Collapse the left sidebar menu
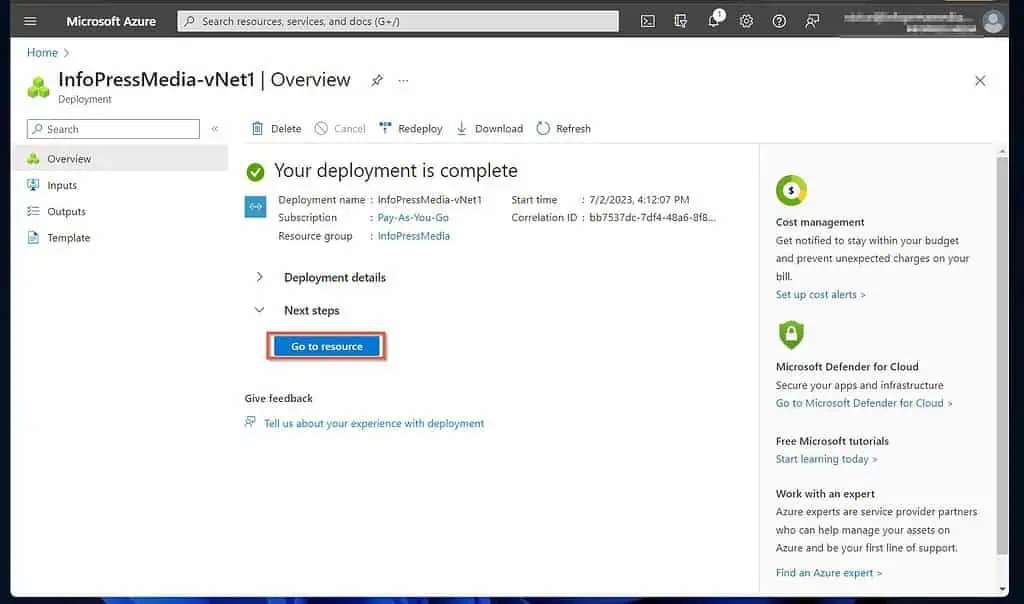Viewport: 1024px width, 604px height. coord(214,129)
